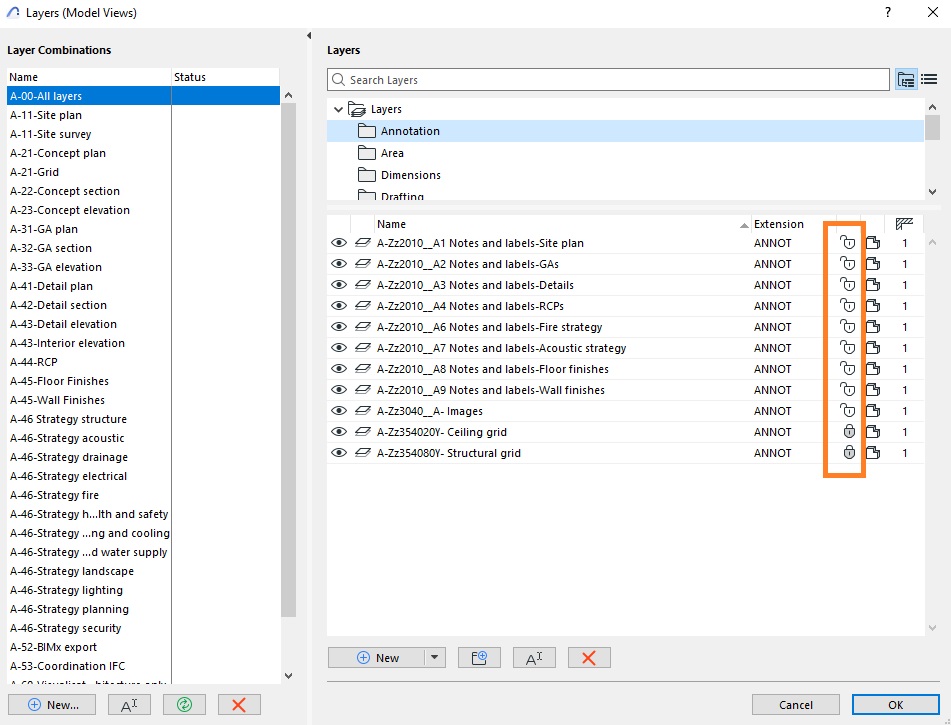
Task: Collapse Layer Combinations panel arrow
Action: coord(309,36)
